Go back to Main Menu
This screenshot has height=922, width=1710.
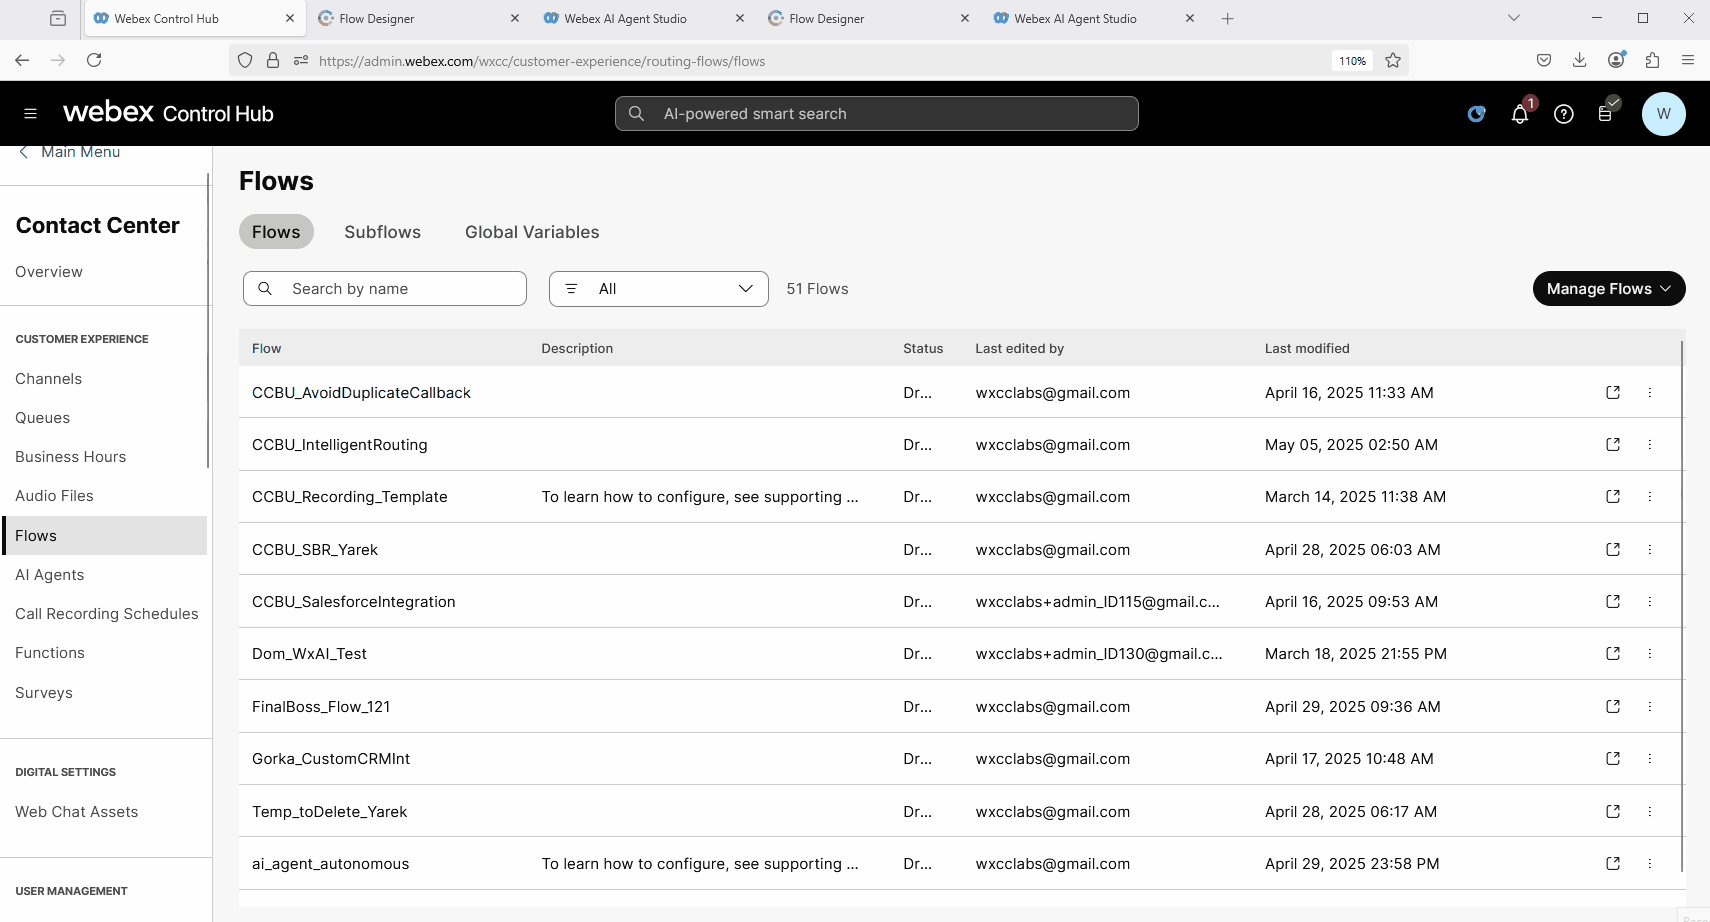70,152
